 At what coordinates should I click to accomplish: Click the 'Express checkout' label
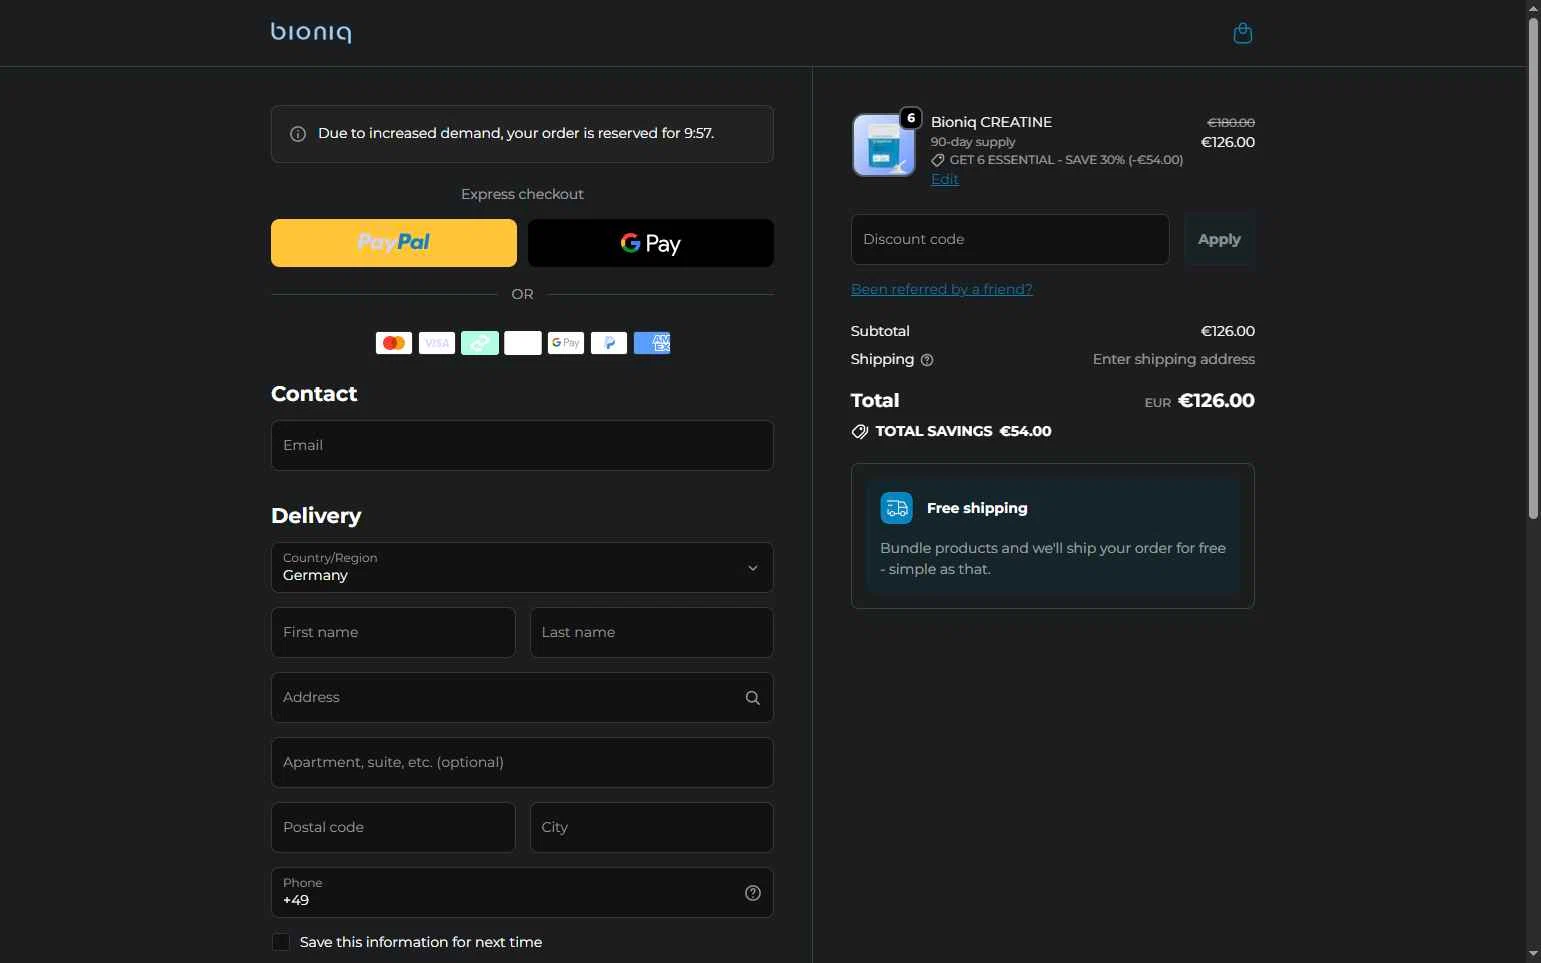coord(522,194)
